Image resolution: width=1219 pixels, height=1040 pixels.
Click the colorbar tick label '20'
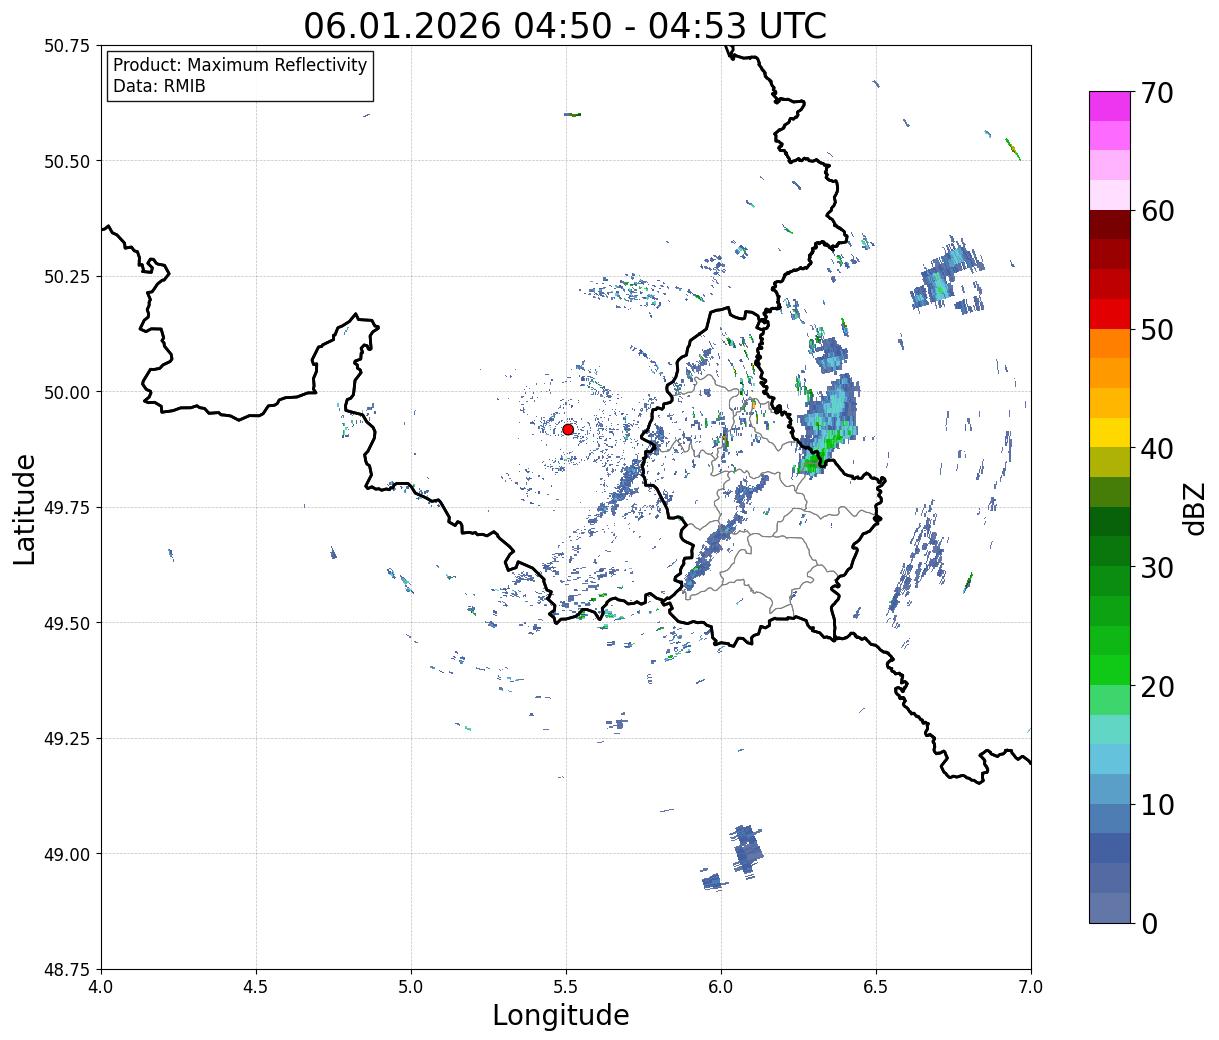(1157, 687)
